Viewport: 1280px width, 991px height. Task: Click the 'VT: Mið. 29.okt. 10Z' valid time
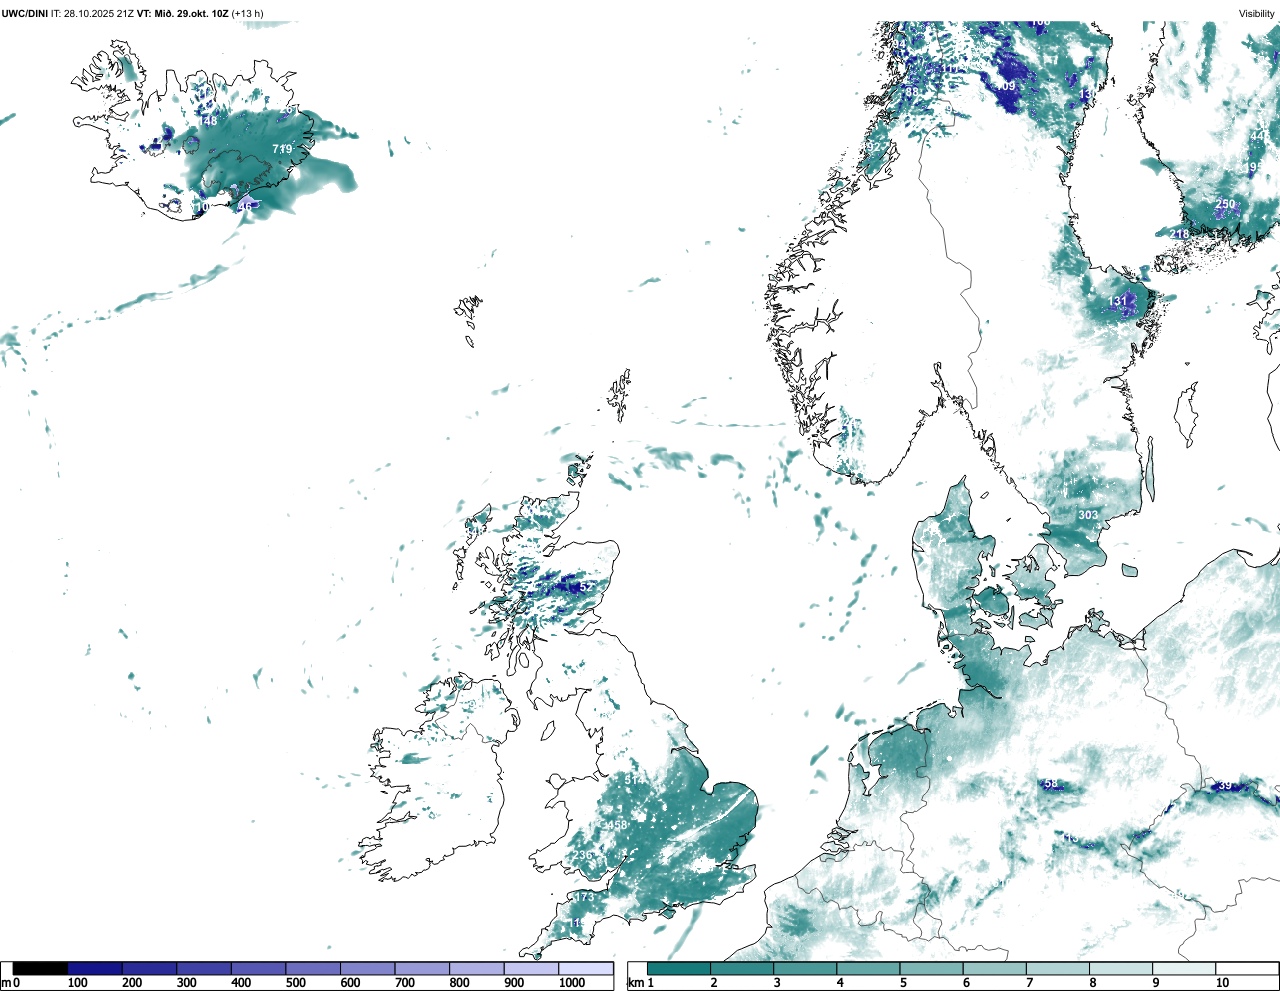pos(182,13)
